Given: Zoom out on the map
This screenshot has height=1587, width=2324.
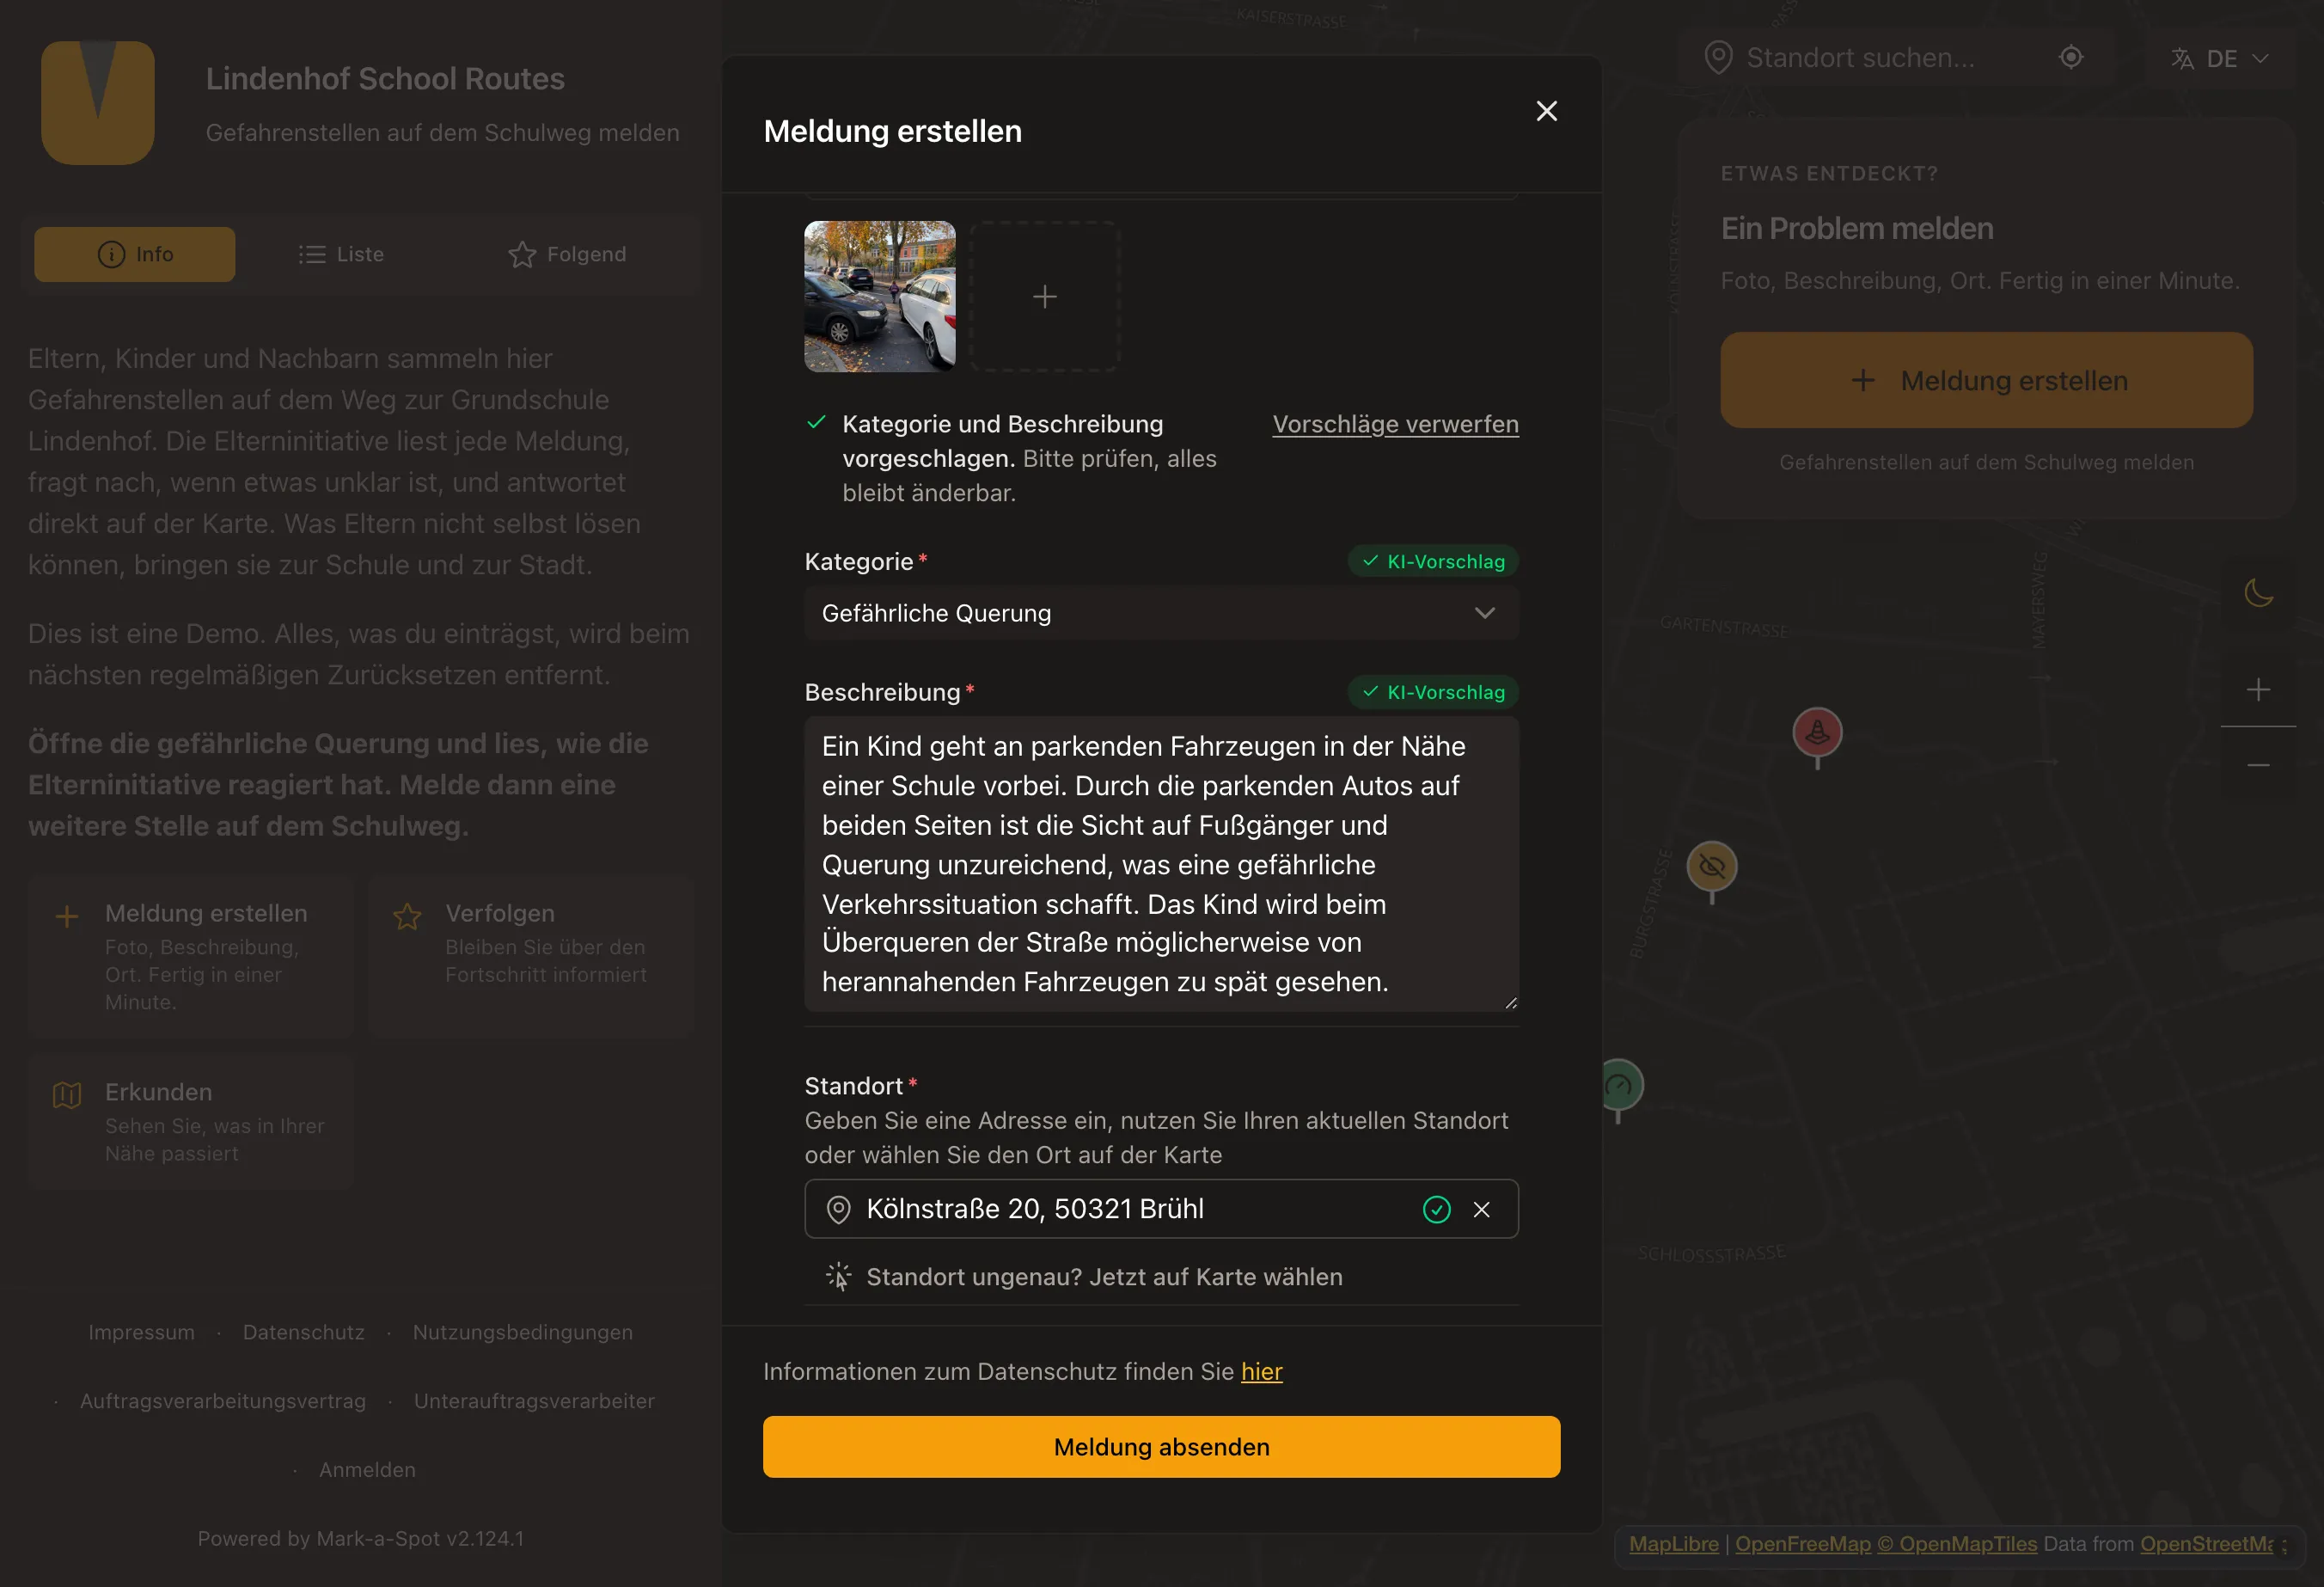Looking at the screenshot, I should [2258, 765].
